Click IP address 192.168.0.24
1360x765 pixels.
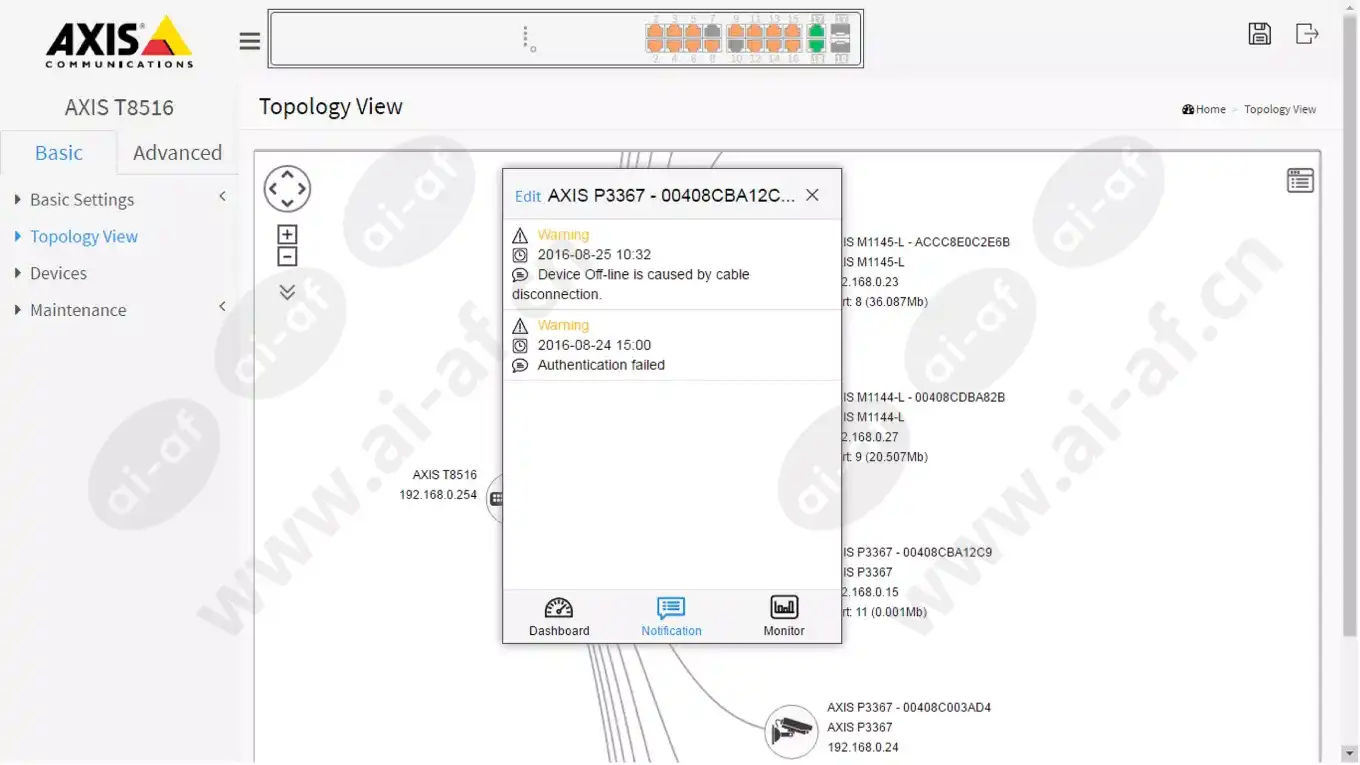(x=863, y=747)
